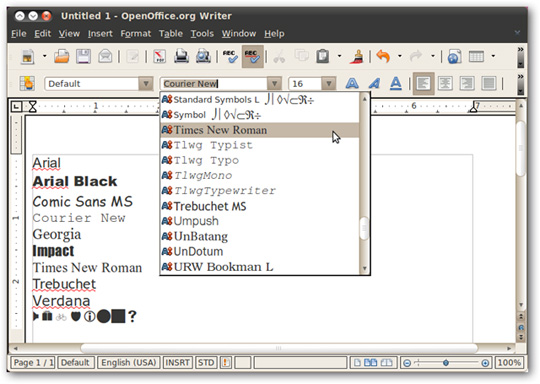
Task: Open the Table dropdown arrow
Action: (493, 56)
